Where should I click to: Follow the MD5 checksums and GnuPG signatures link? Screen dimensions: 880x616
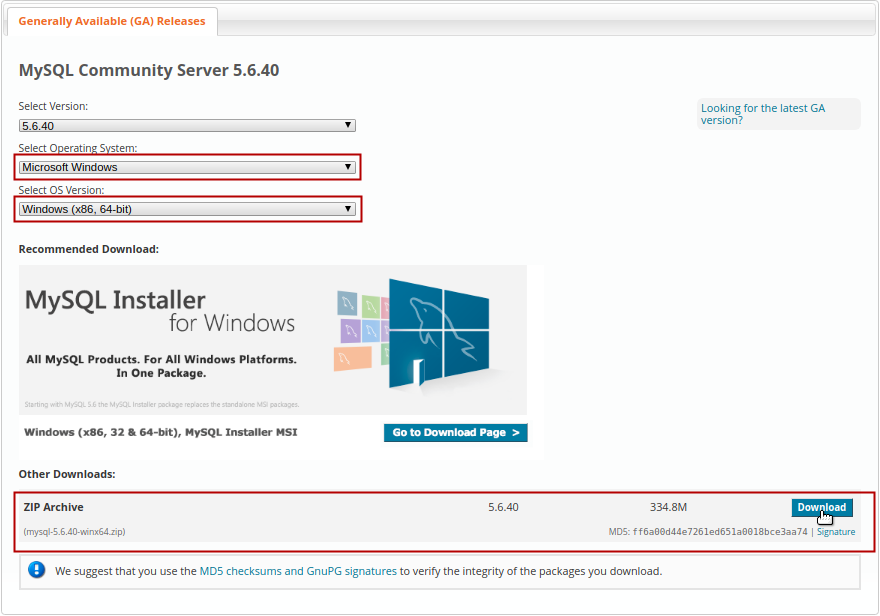click(298, 572)
